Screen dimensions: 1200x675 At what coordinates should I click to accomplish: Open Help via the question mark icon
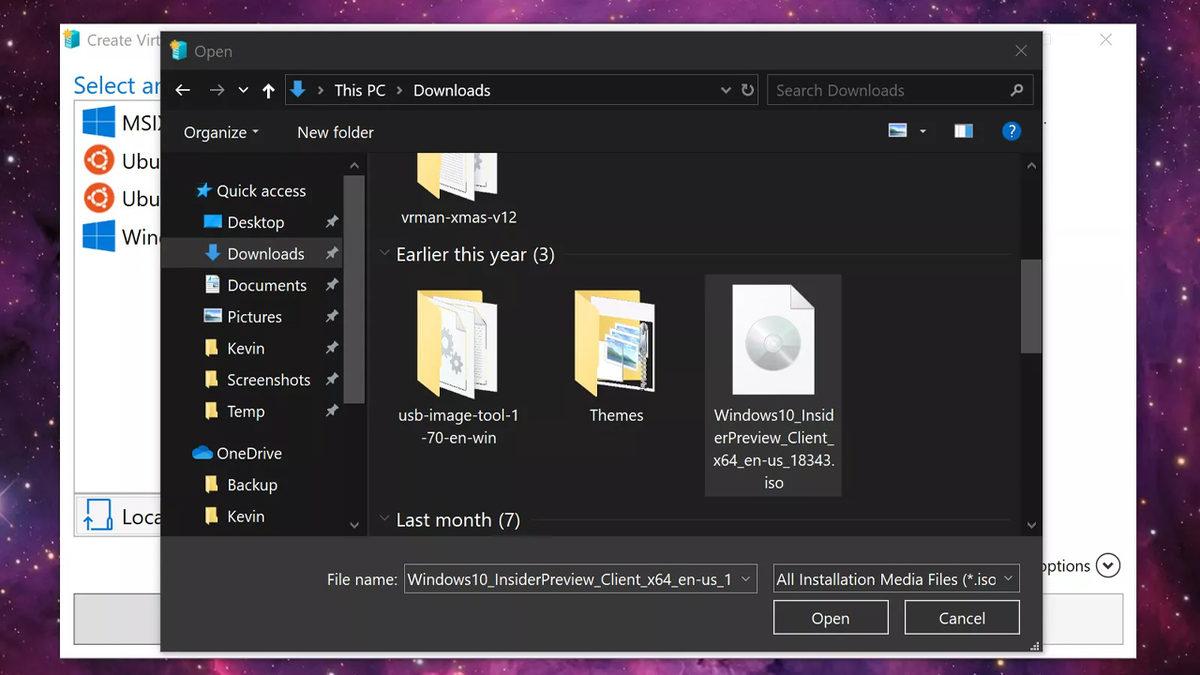click(1011, 131)
